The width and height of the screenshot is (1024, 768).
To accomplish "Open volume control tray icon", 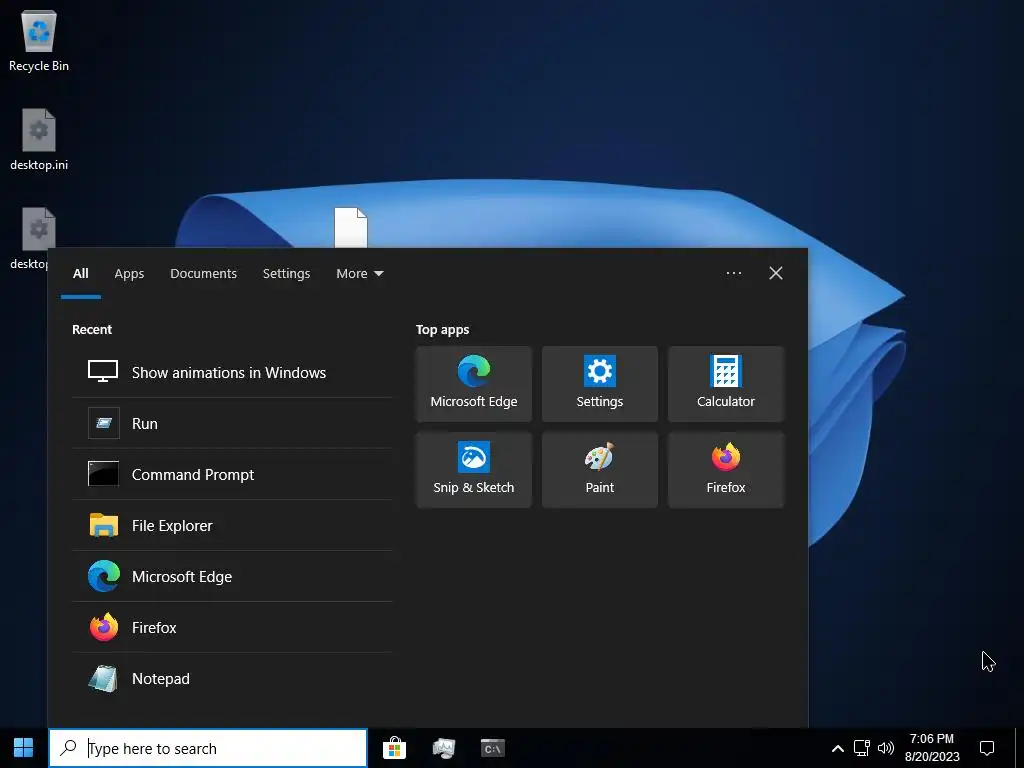I will 886,748.
